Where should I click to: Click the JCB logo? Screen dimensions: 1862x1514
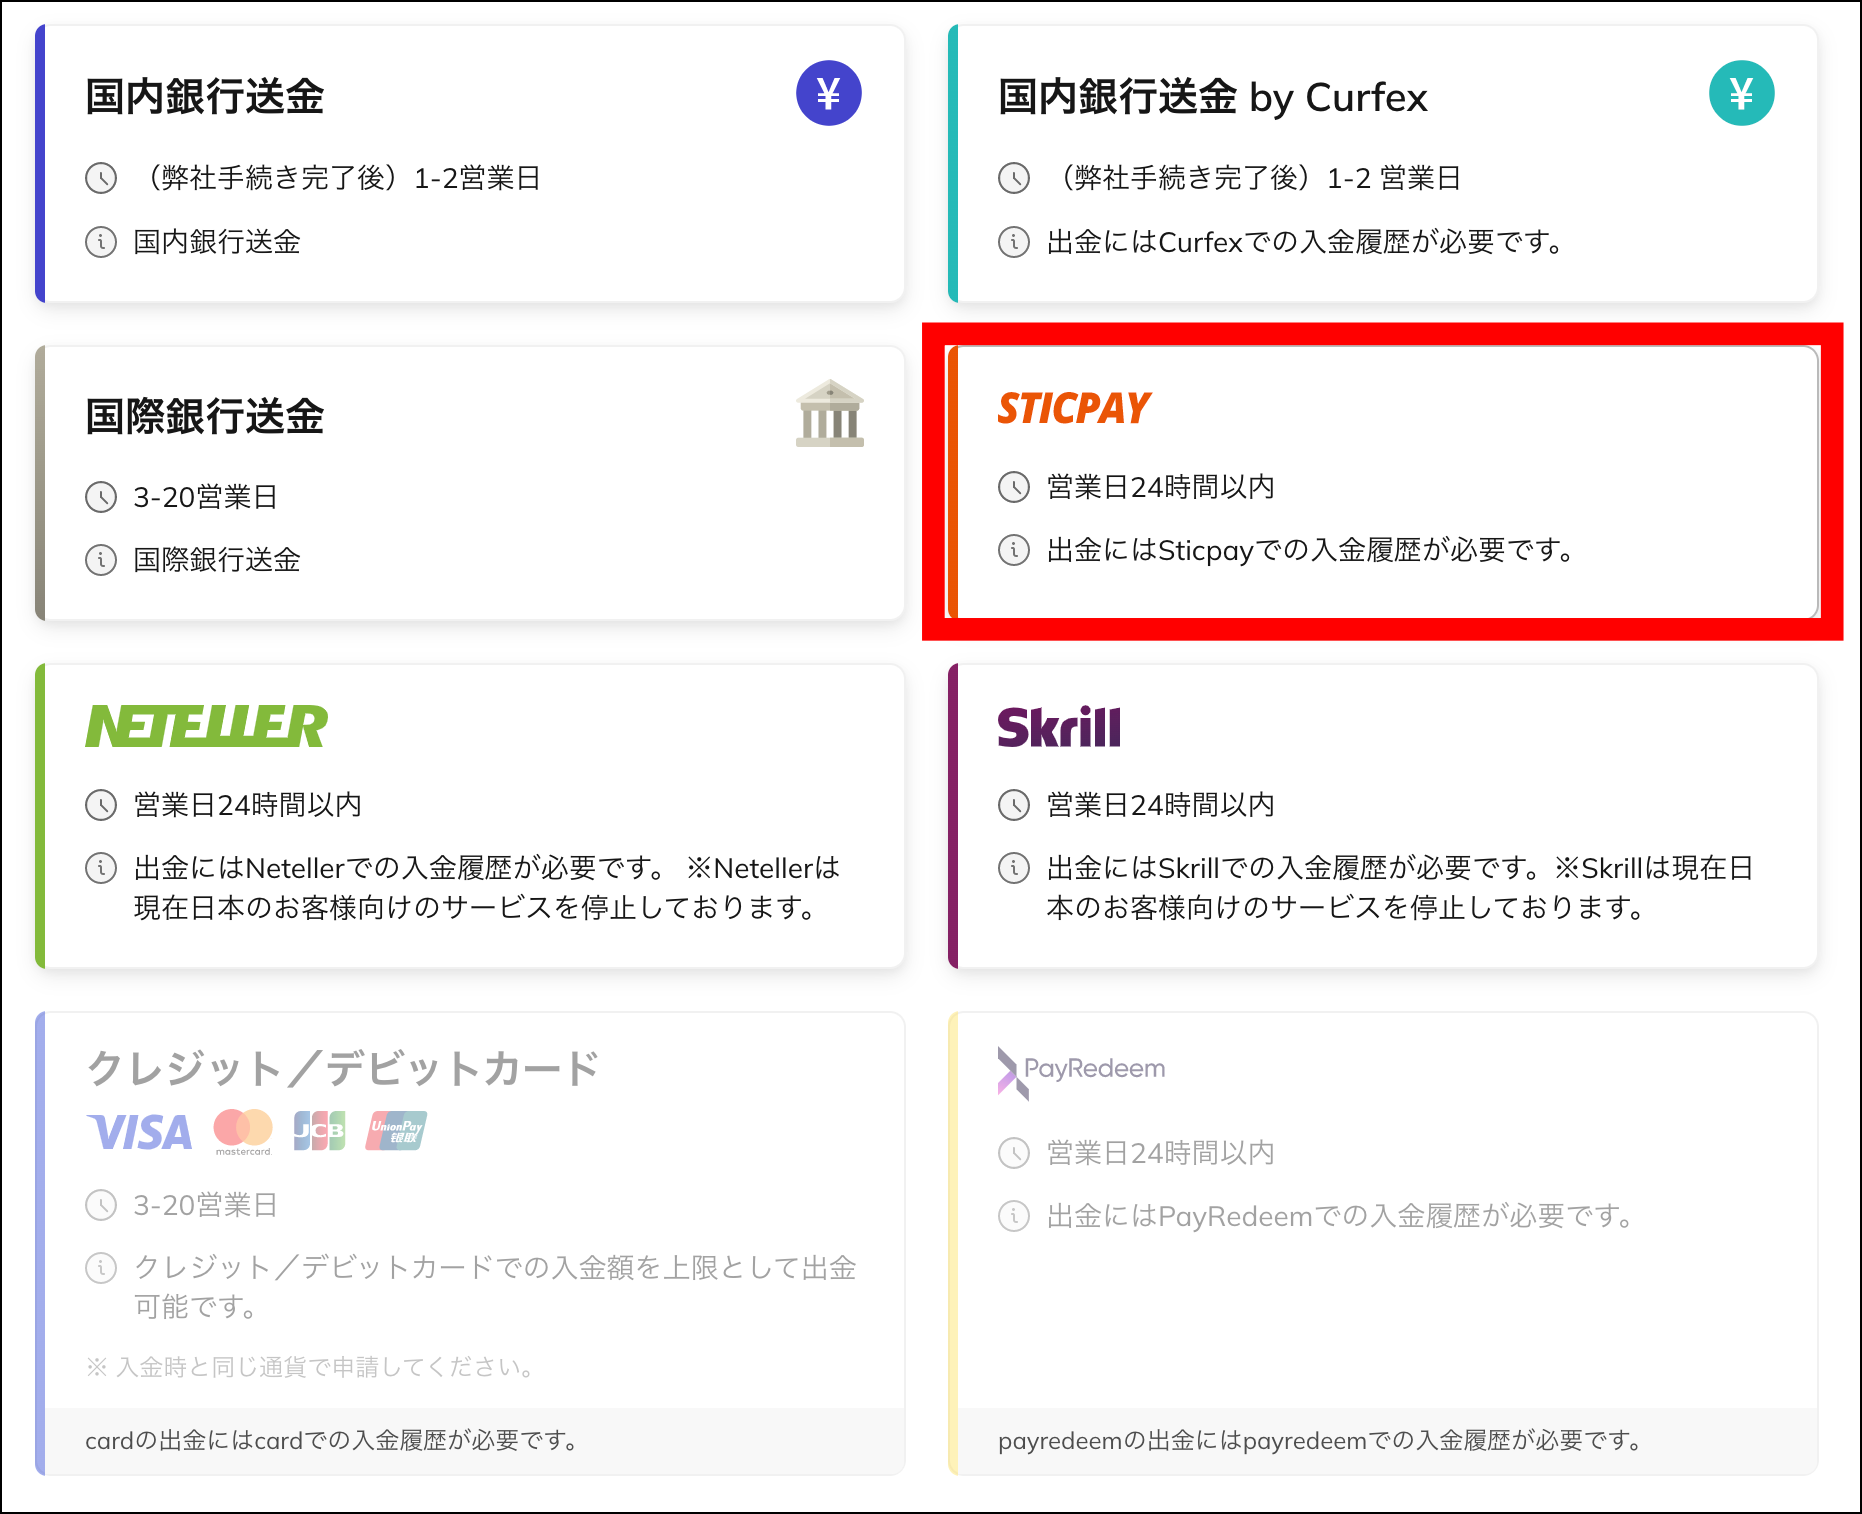[x=318, y=1129]
